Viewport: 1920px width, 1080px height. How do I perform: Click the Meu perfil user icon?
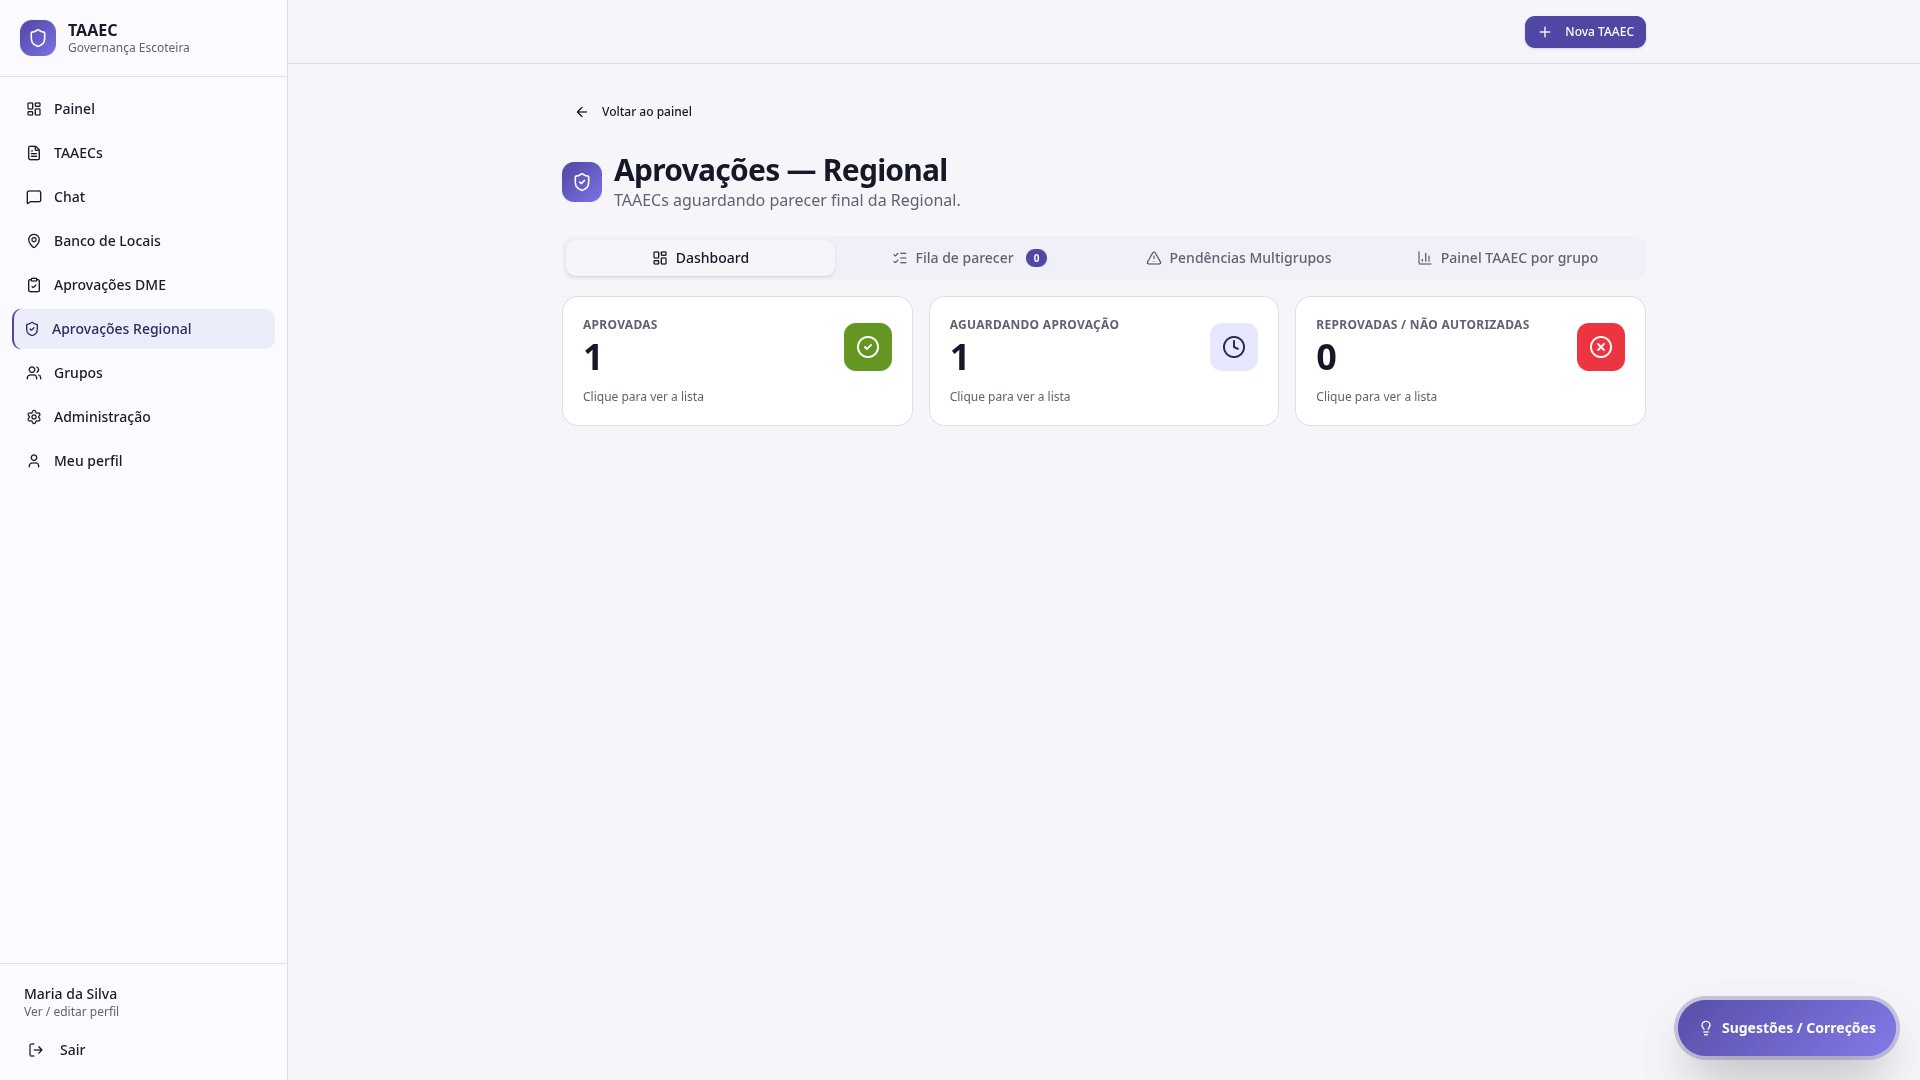[x=34, y=461]
